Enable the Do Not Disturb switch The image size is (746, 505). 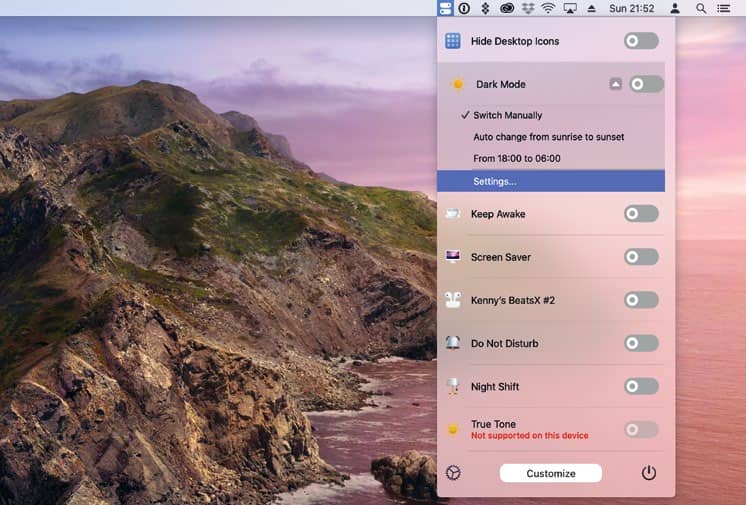(641, 343)
